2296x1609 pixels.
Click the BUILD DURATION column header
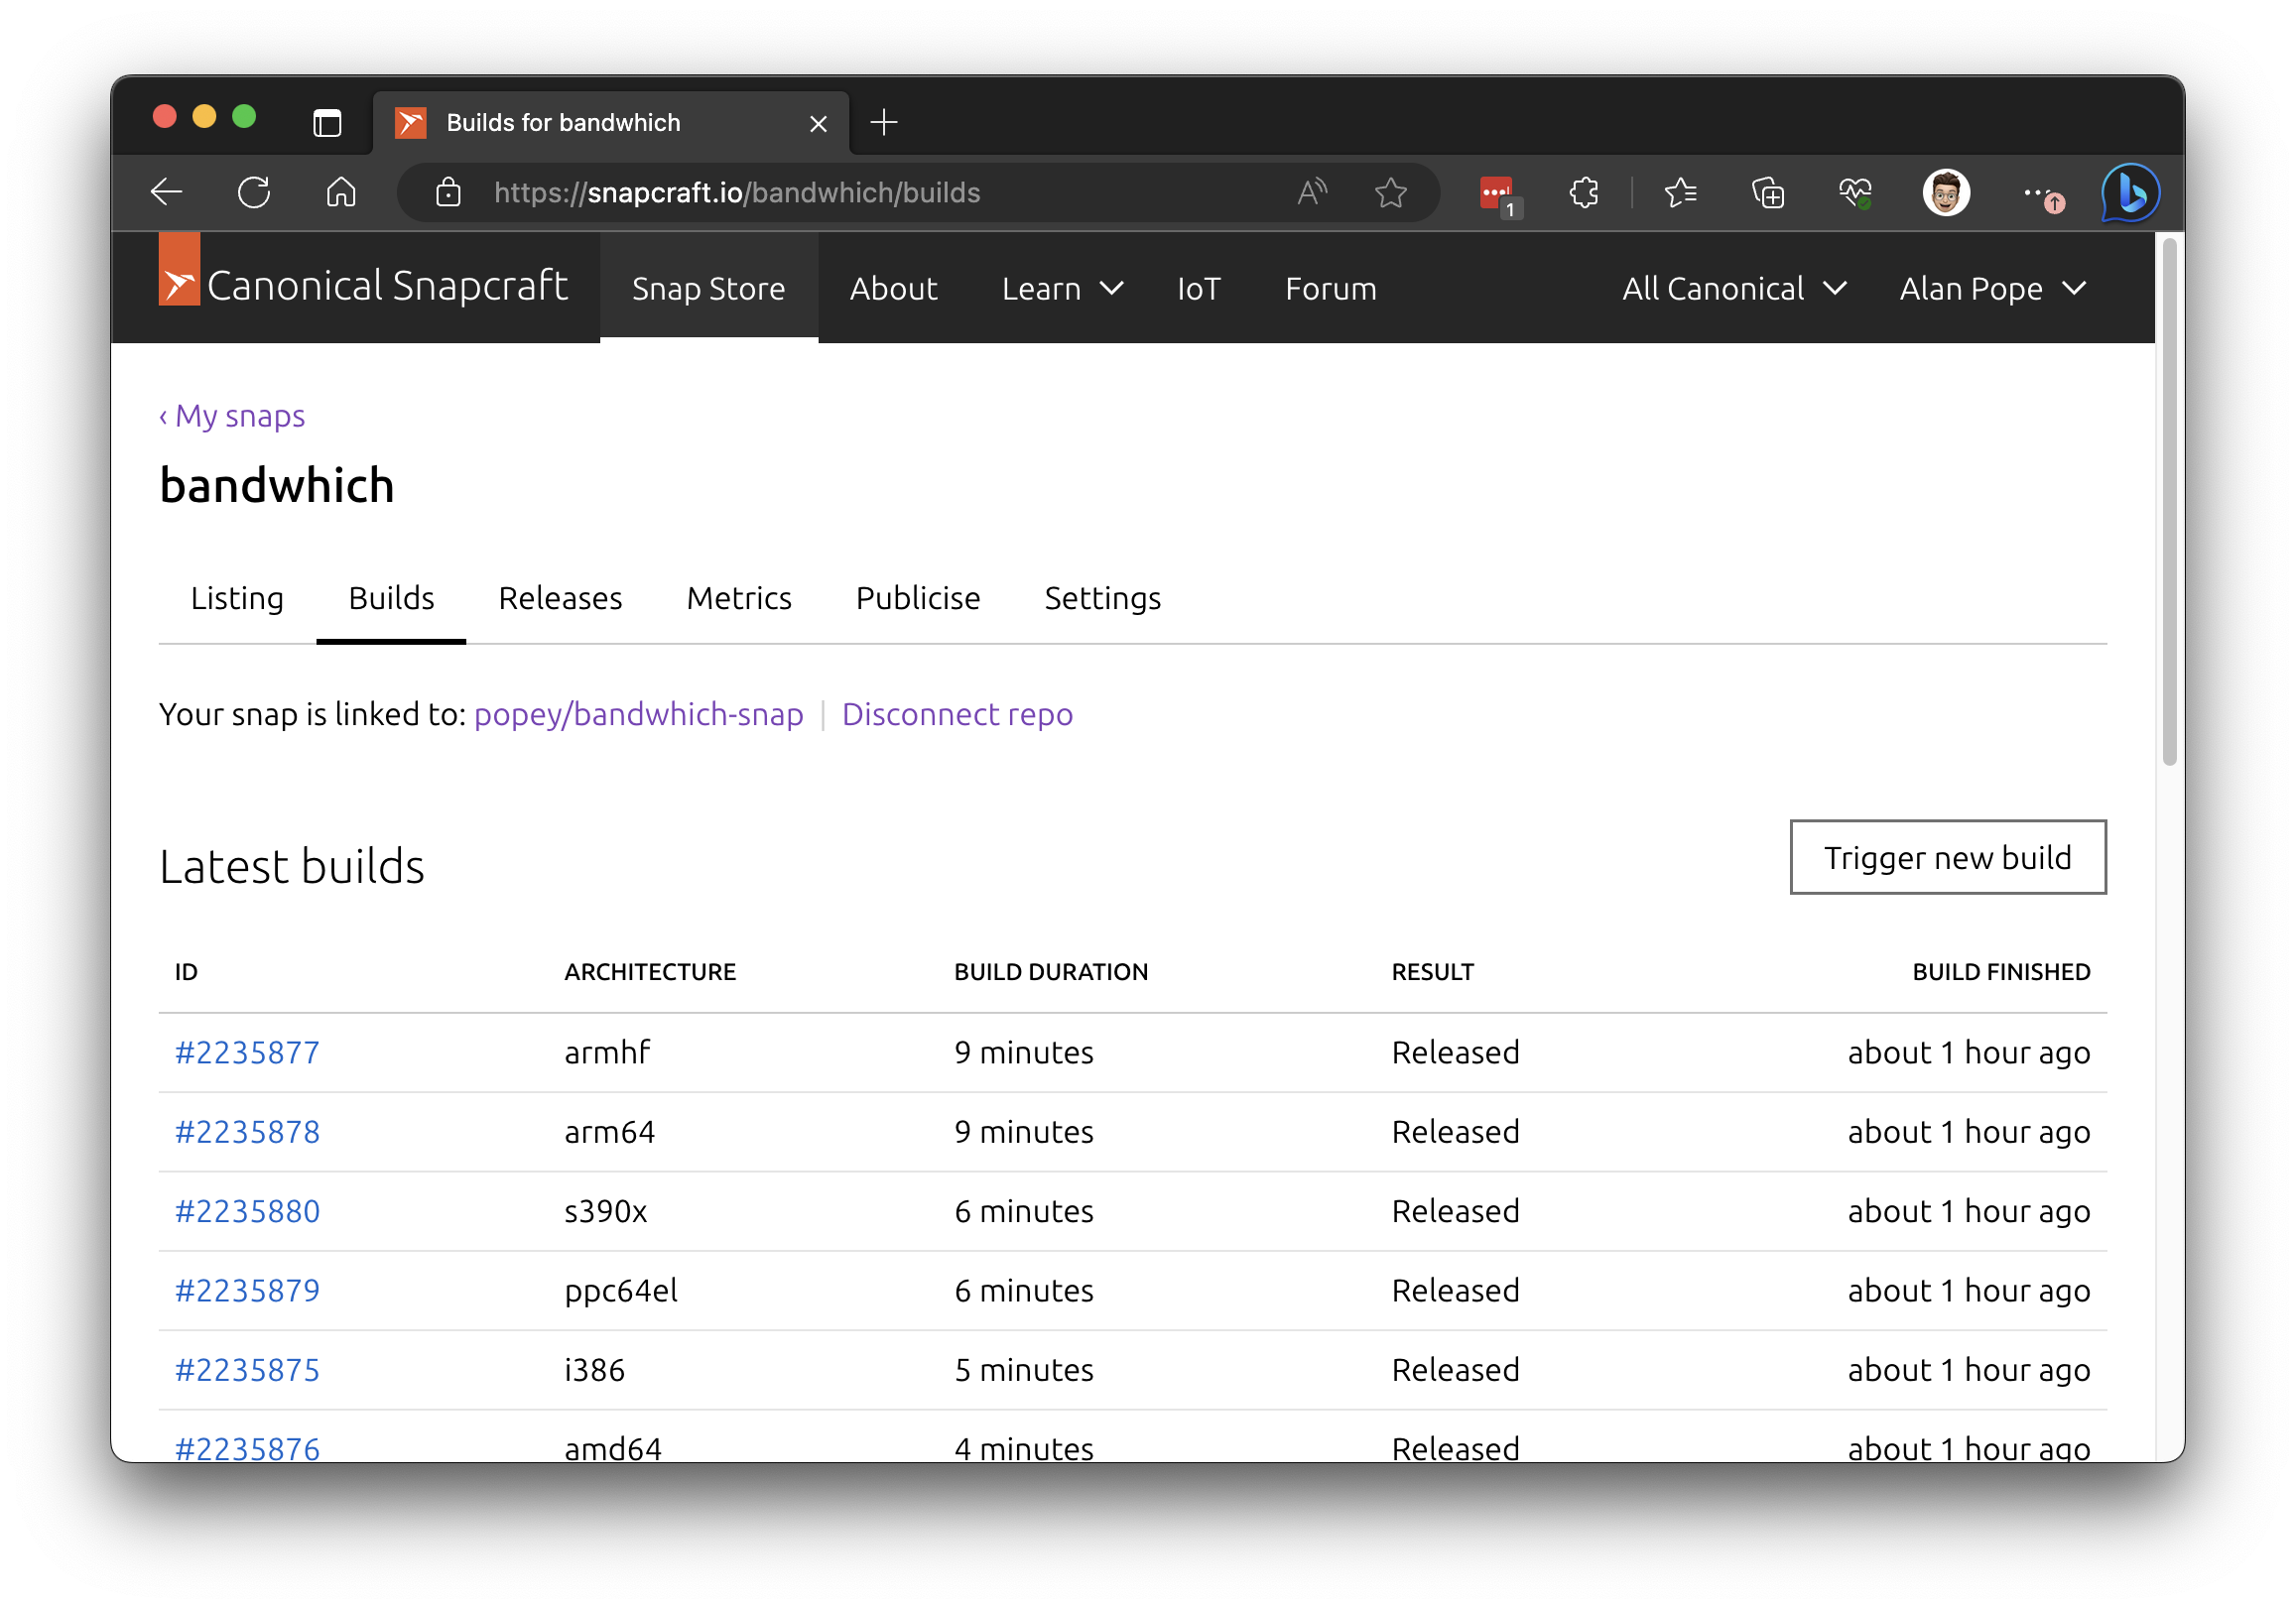pyautogui.click(x=1051, y=971)
